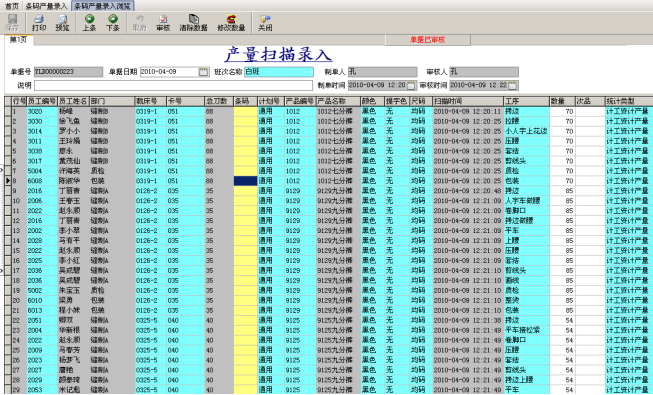Click the 班次名称 field showing 白班
Viewport: 653px width, 395px height.
pos(279,72)
